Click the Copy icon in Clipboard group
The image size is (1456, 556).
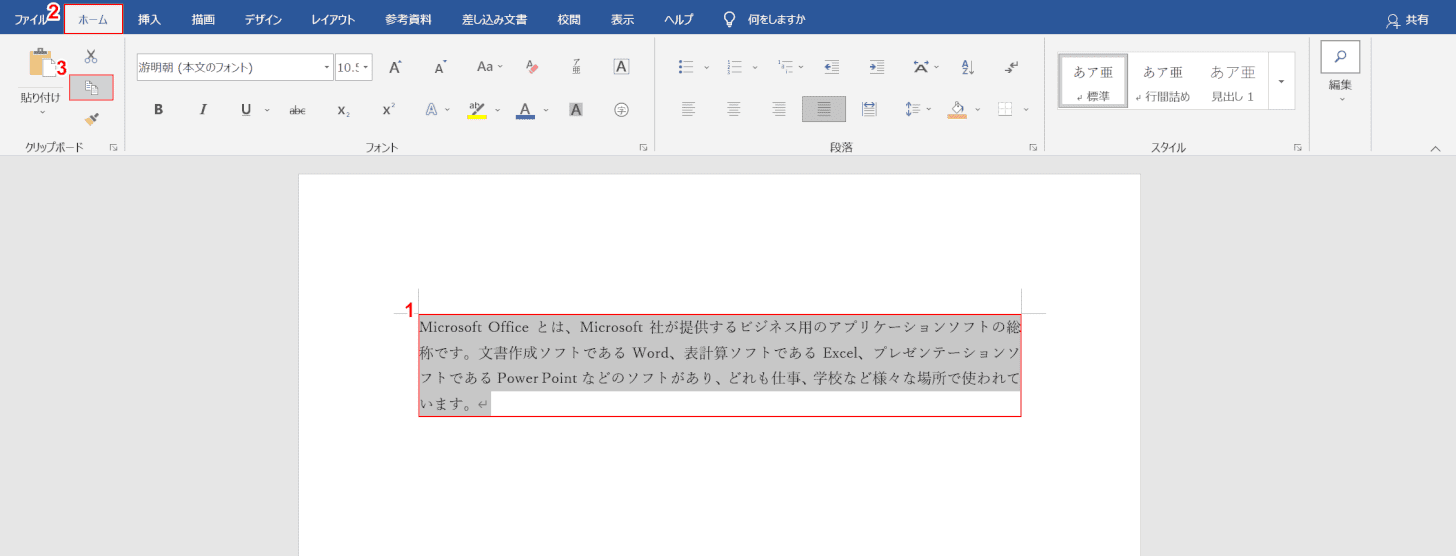[x=91, y=87]
